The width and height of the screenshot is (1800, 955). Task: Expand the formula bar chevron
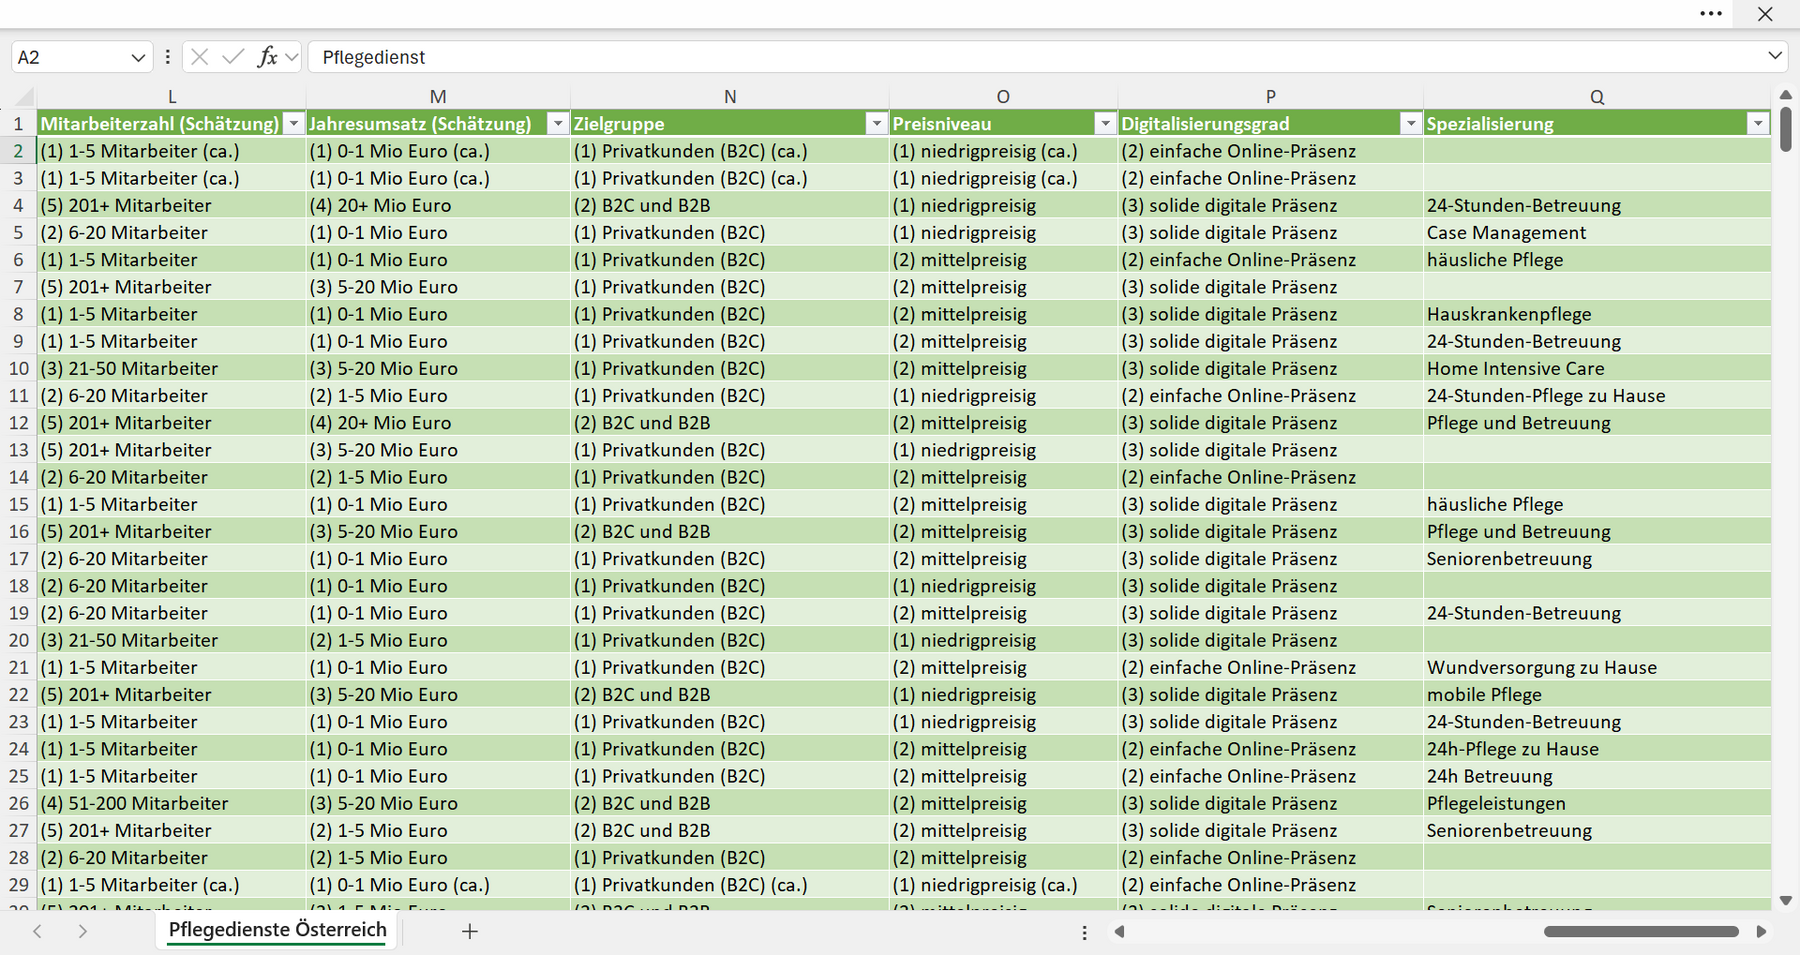1775,56
